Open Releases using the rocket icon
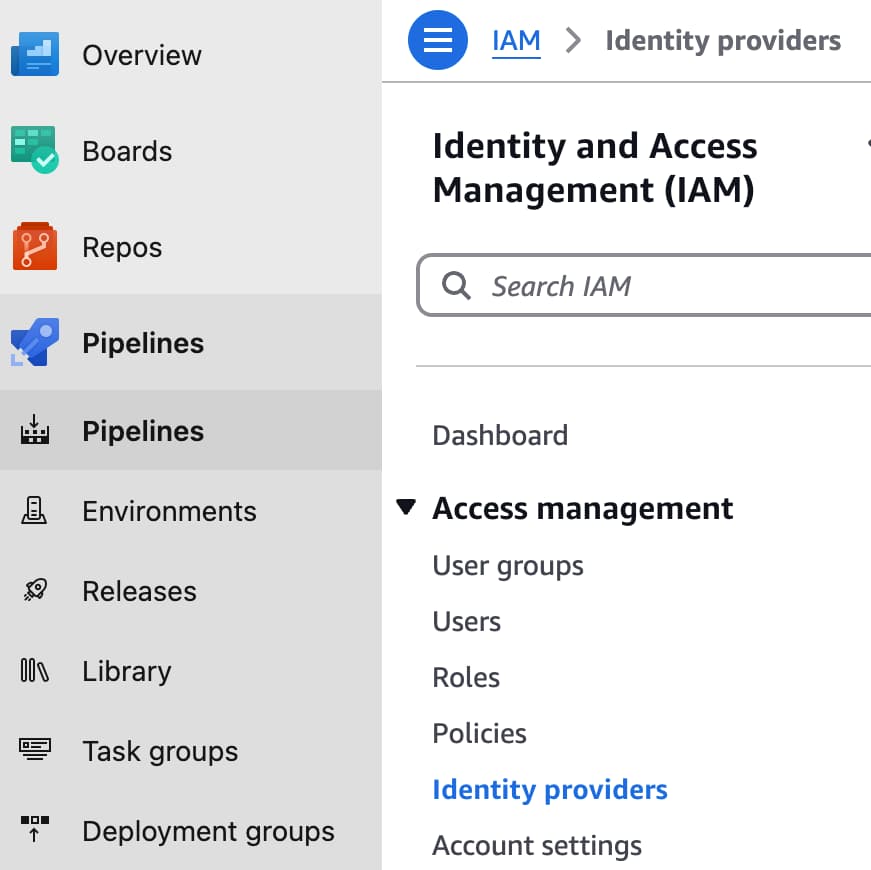Screen dimensions: 871x870 (x=35, y=591)
